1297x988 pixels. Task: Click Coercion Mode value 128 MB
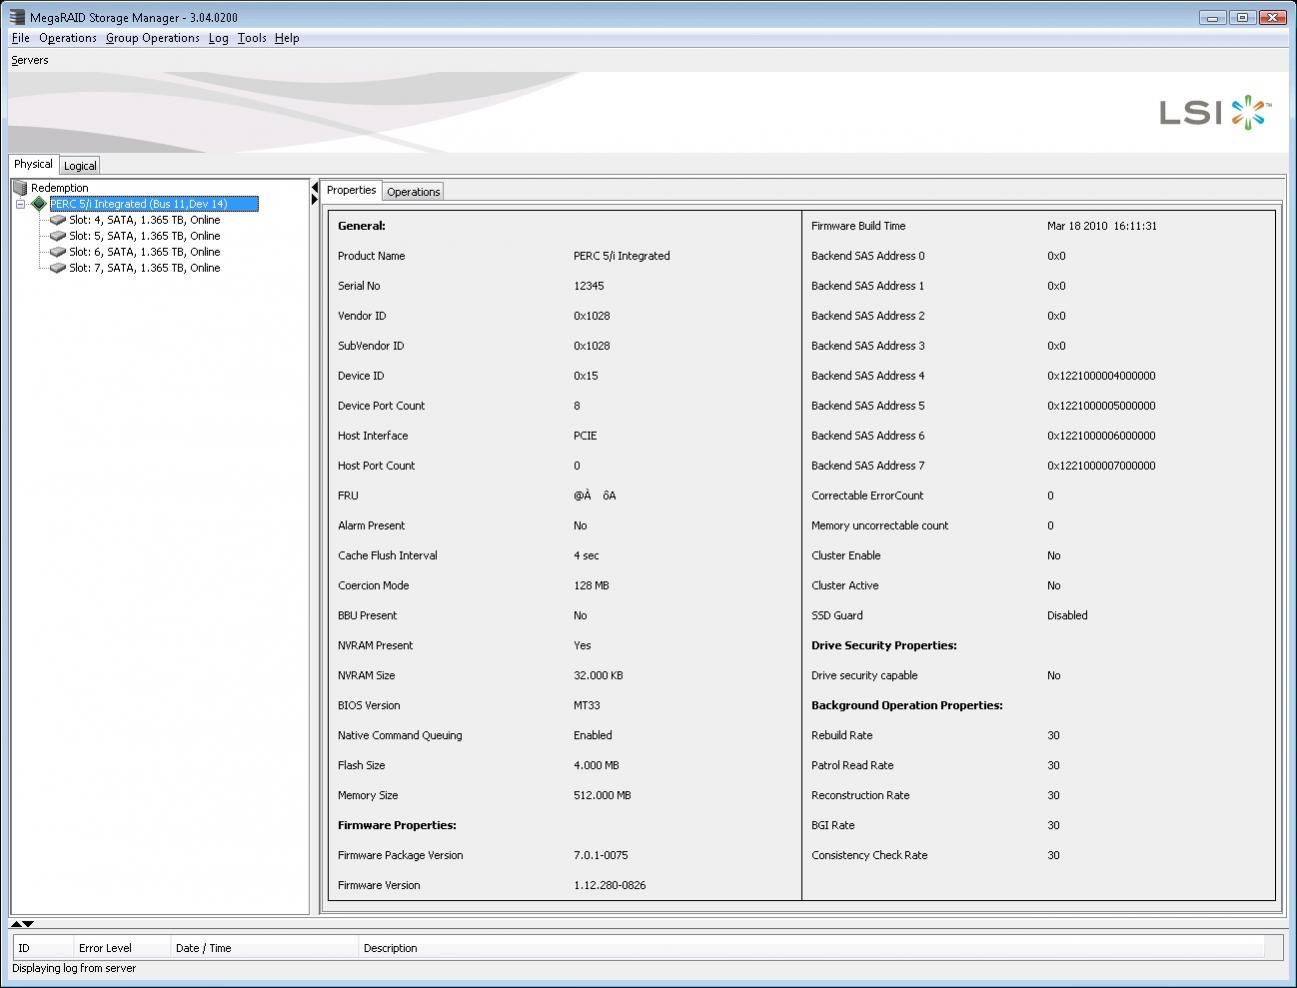tap(591, 585)
